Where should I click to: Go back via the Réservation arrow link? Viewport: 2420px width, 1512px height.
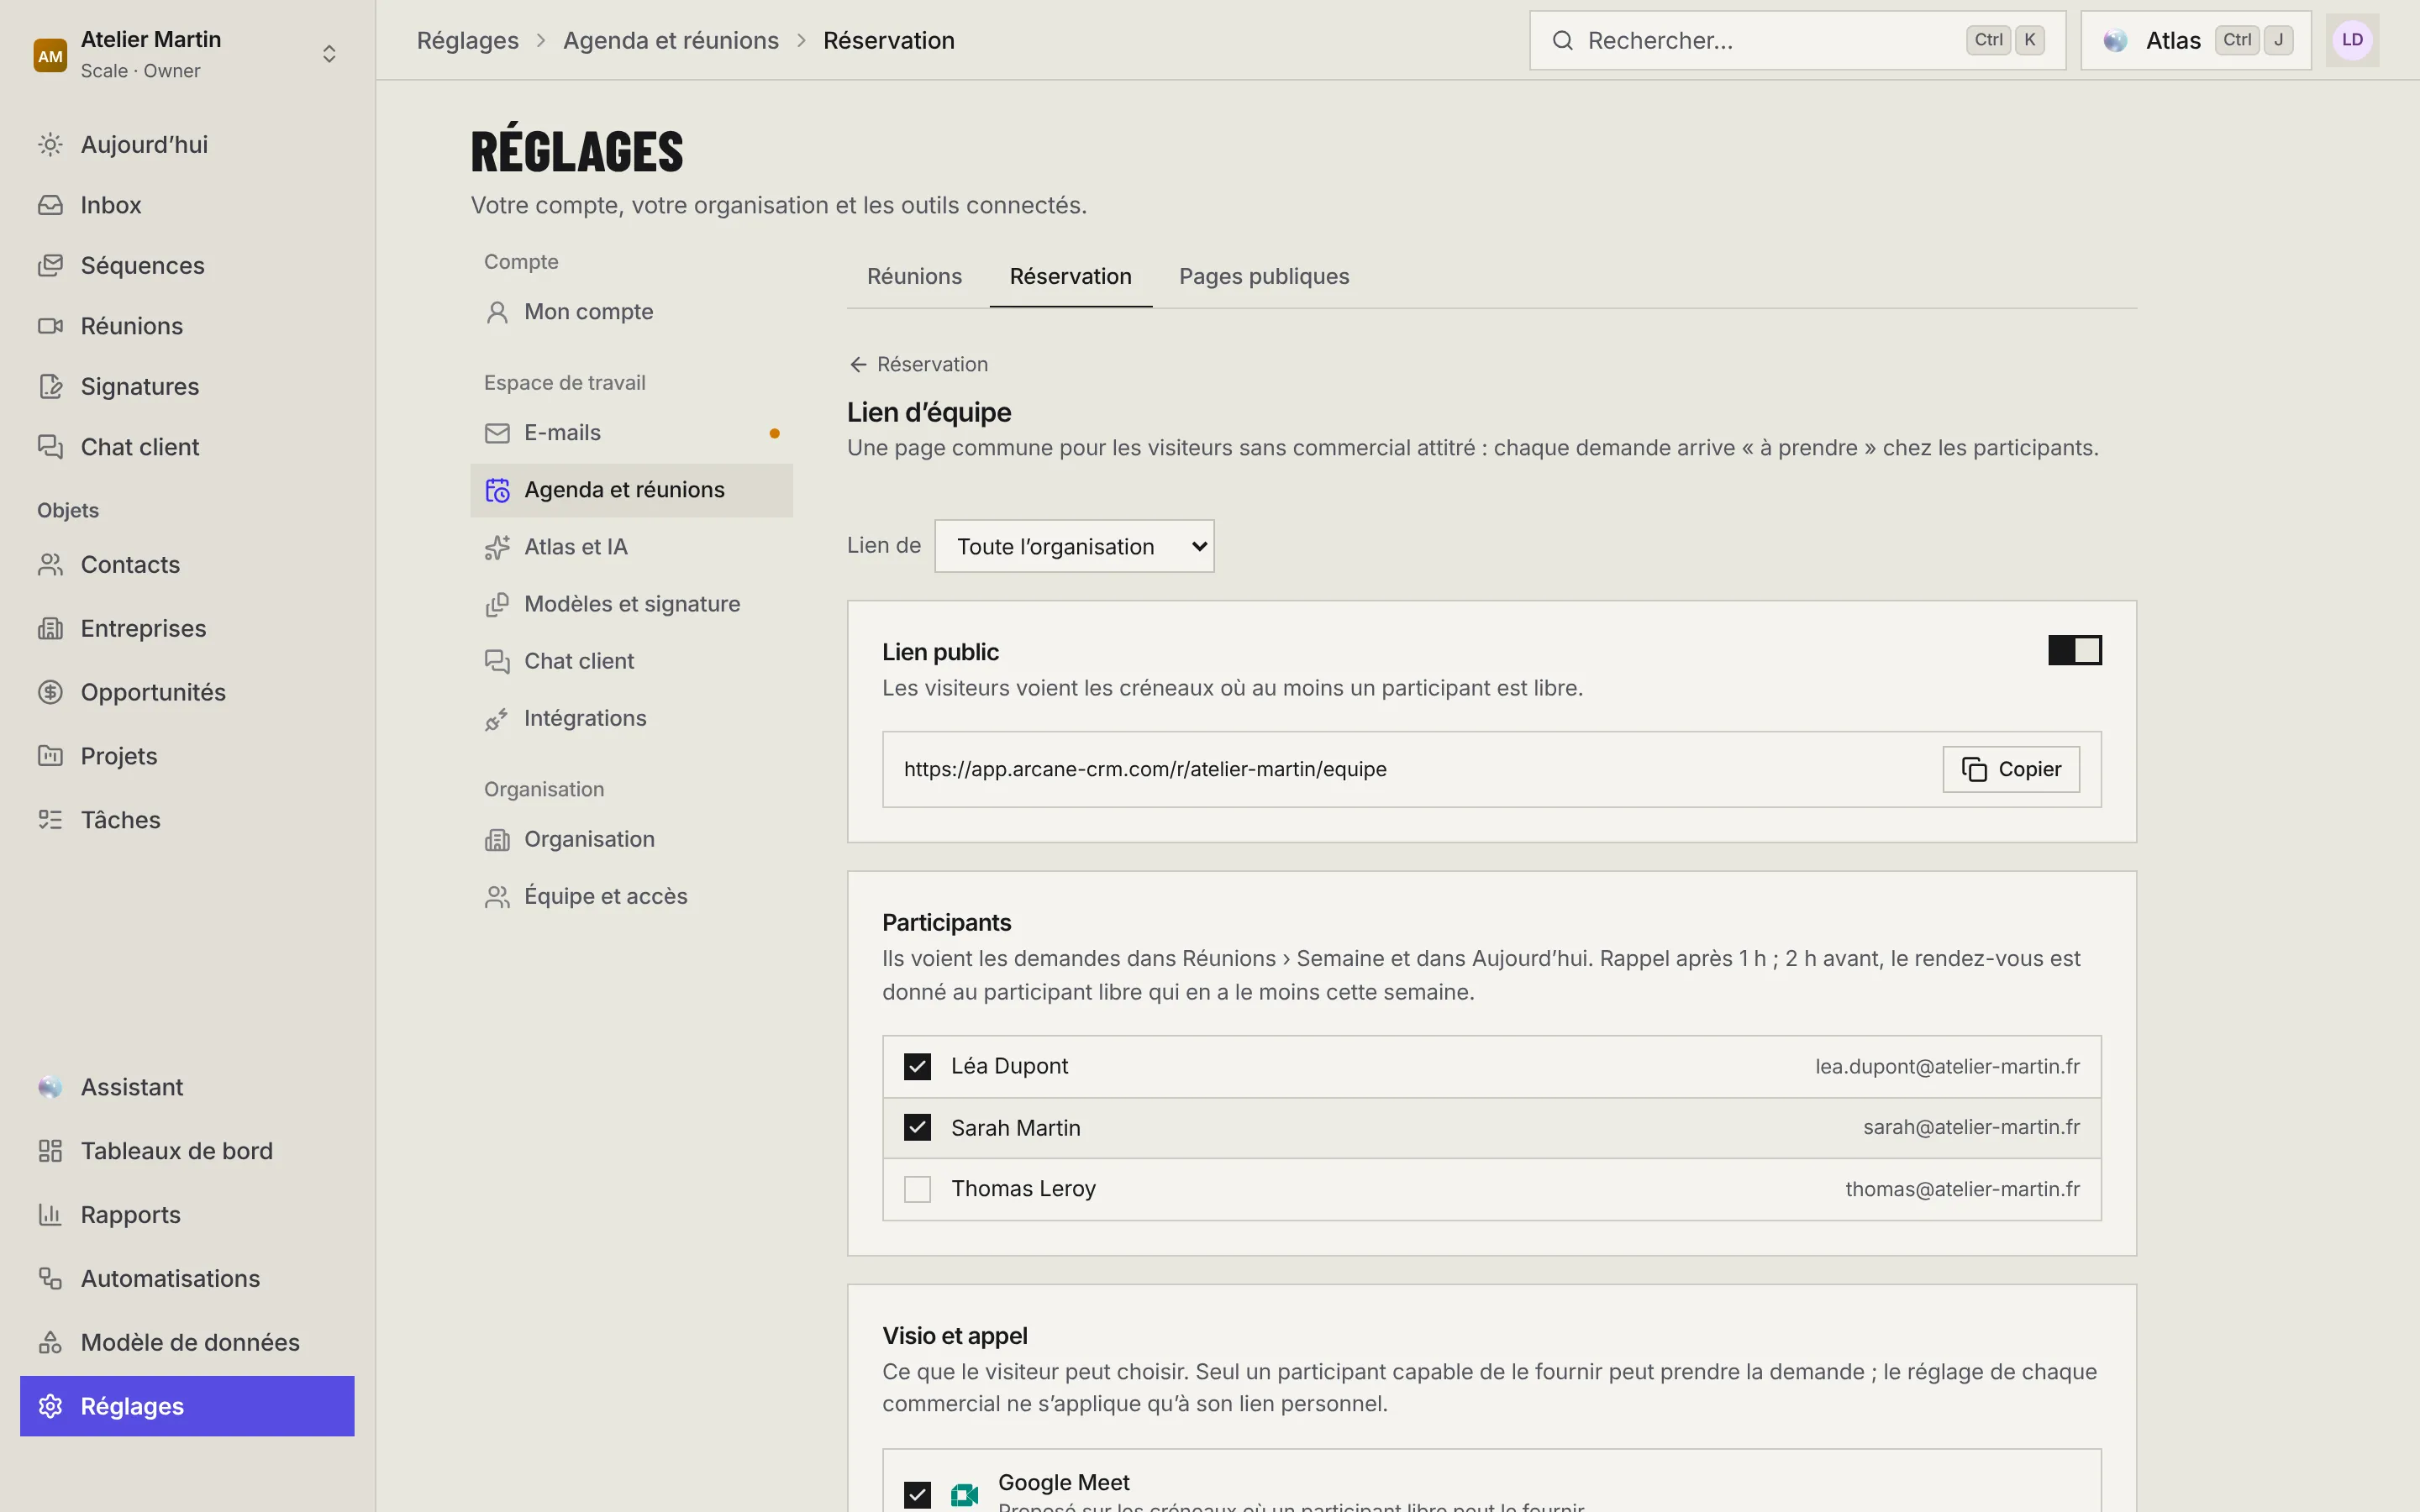click(918, 364)
